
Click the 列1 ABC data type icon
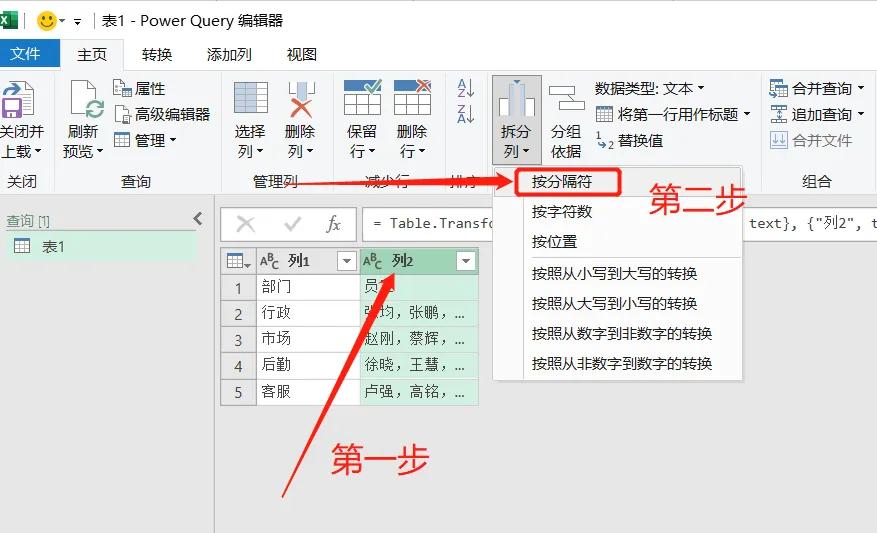[x=270, y=261]
